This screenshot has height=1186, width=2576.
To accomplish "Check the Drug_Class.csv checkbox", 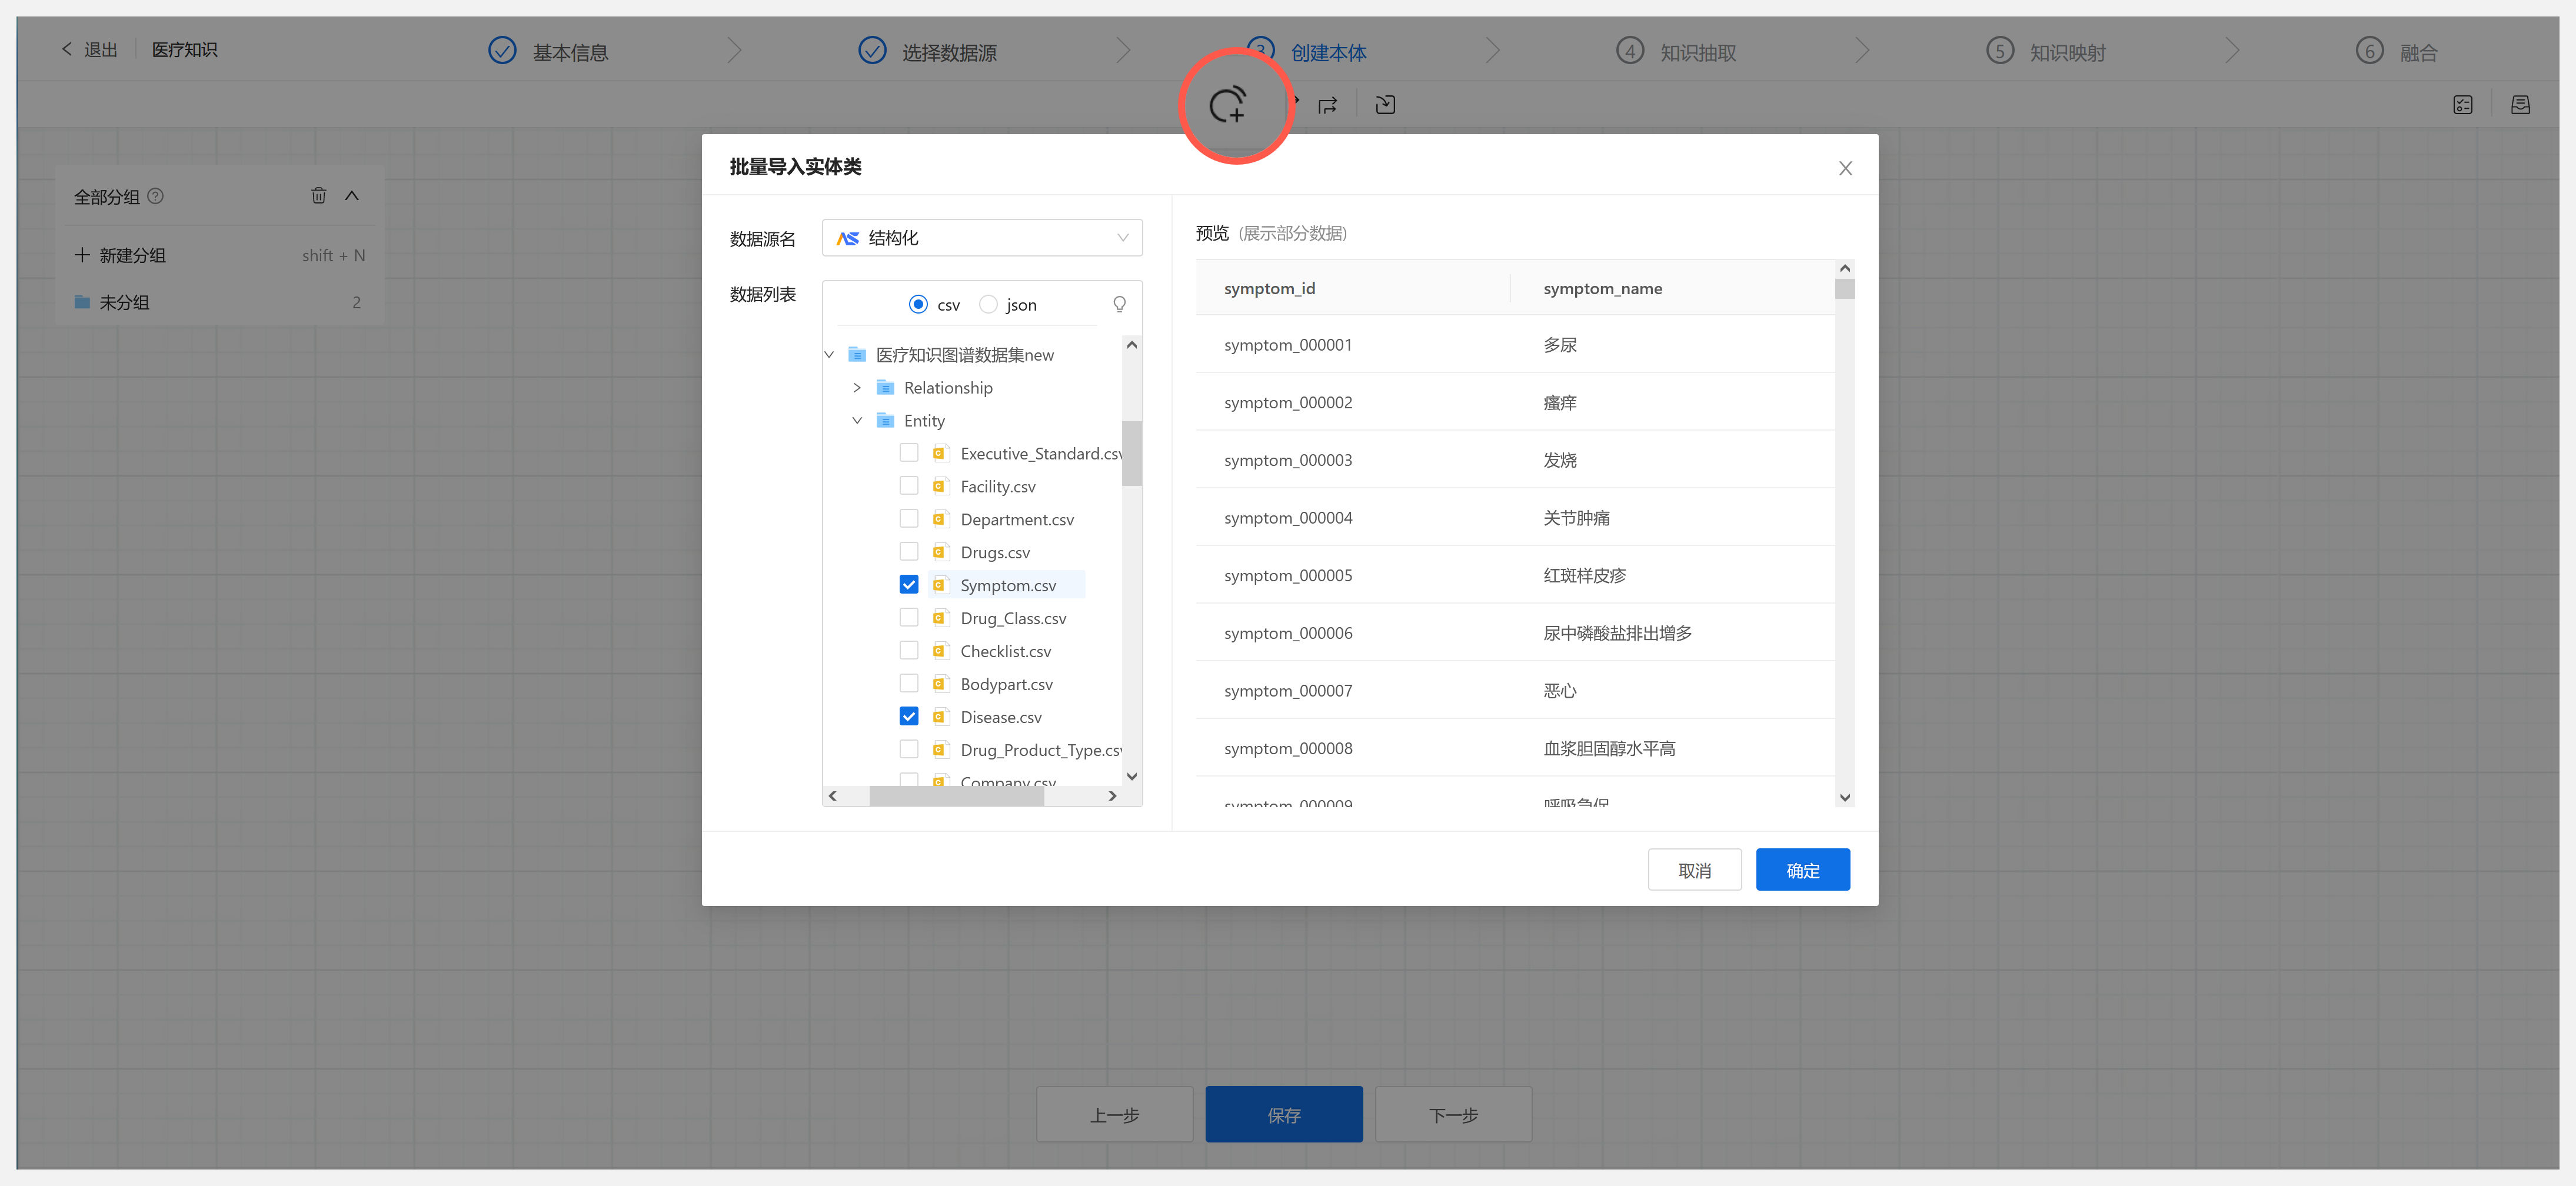I will [x=909, y=618].
